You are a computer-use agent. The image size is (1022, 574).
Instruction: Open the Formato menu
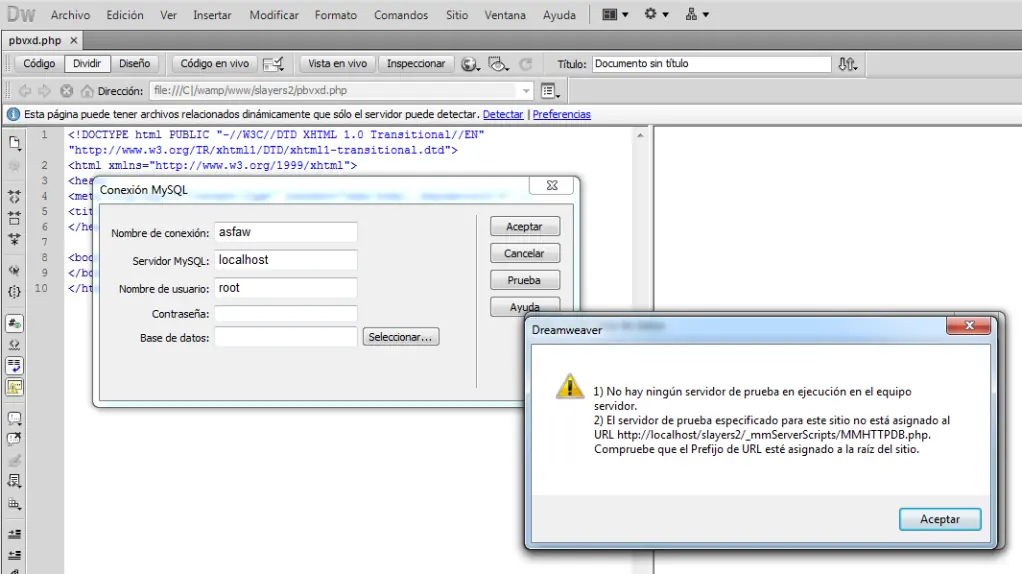tap(336, 14)
